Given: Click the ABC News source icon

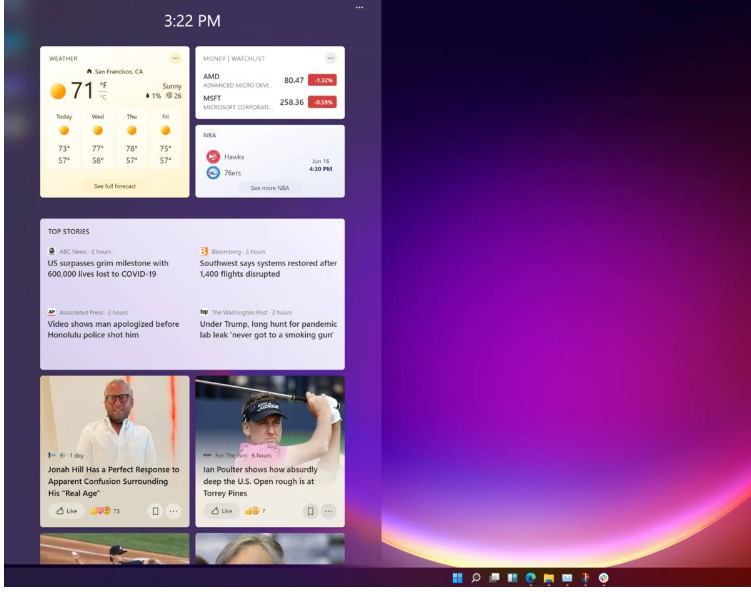Looking at the screenshot, I should tap(52, 251).
